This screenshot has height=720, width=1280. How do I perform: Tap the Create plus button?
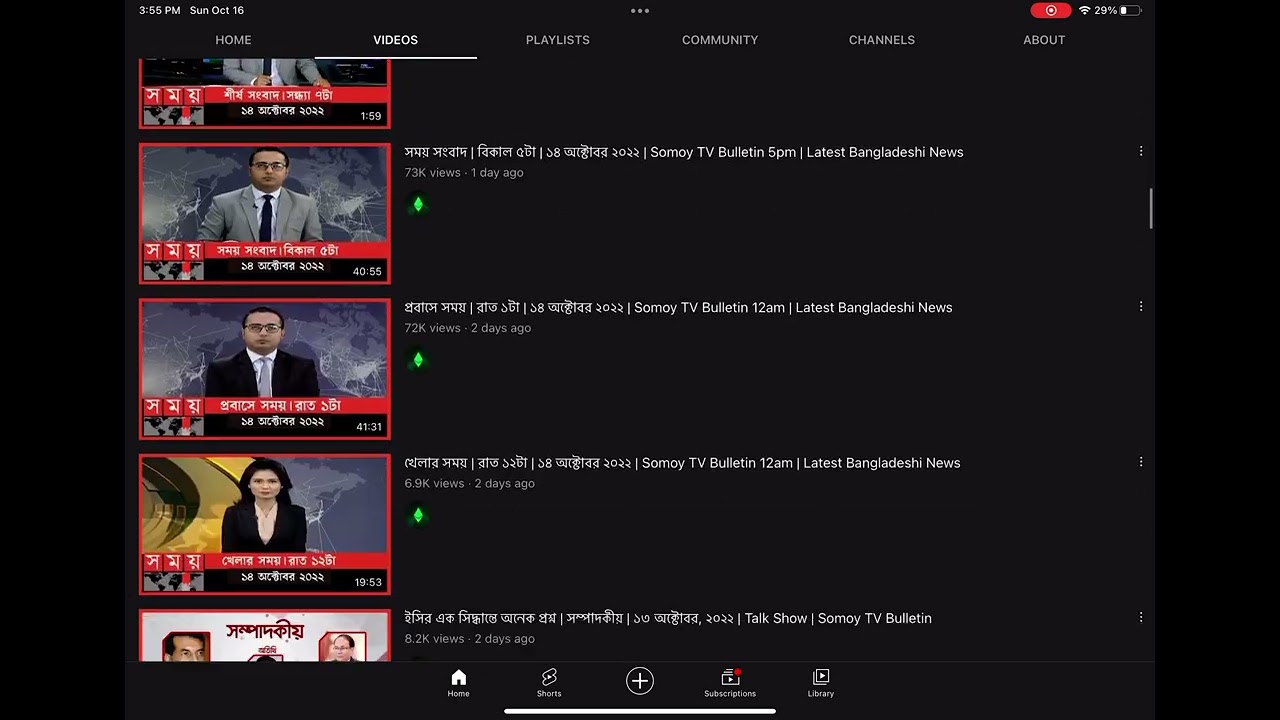click(x=640, y=681)
